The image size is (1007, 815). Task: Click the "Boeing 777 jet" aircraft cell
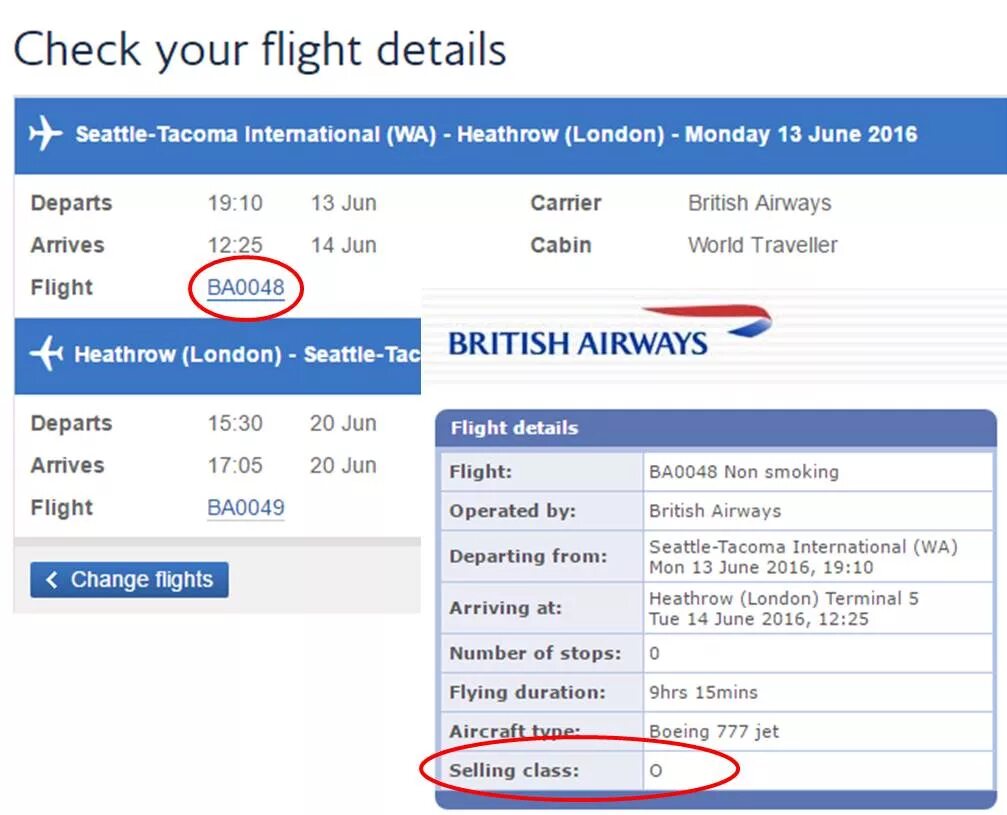[713, 731]
